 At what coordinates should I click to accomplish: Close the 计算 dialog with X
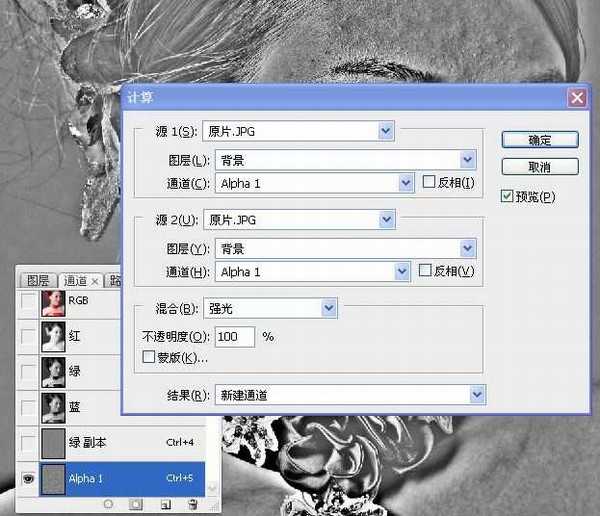tap(576, 97)
